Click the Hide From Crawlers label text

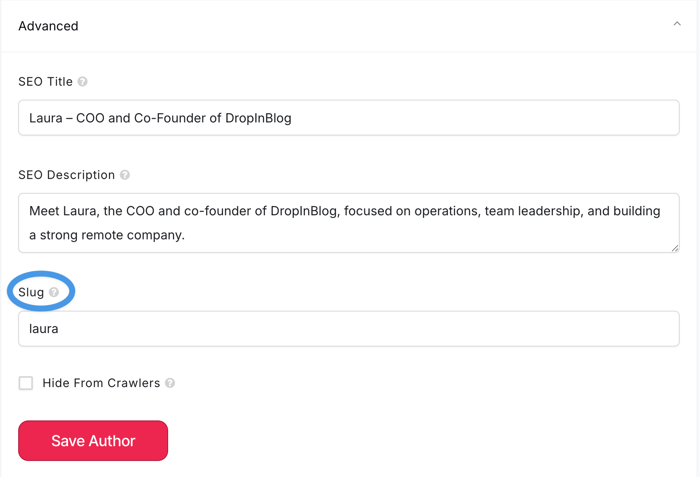pos(100,383)
